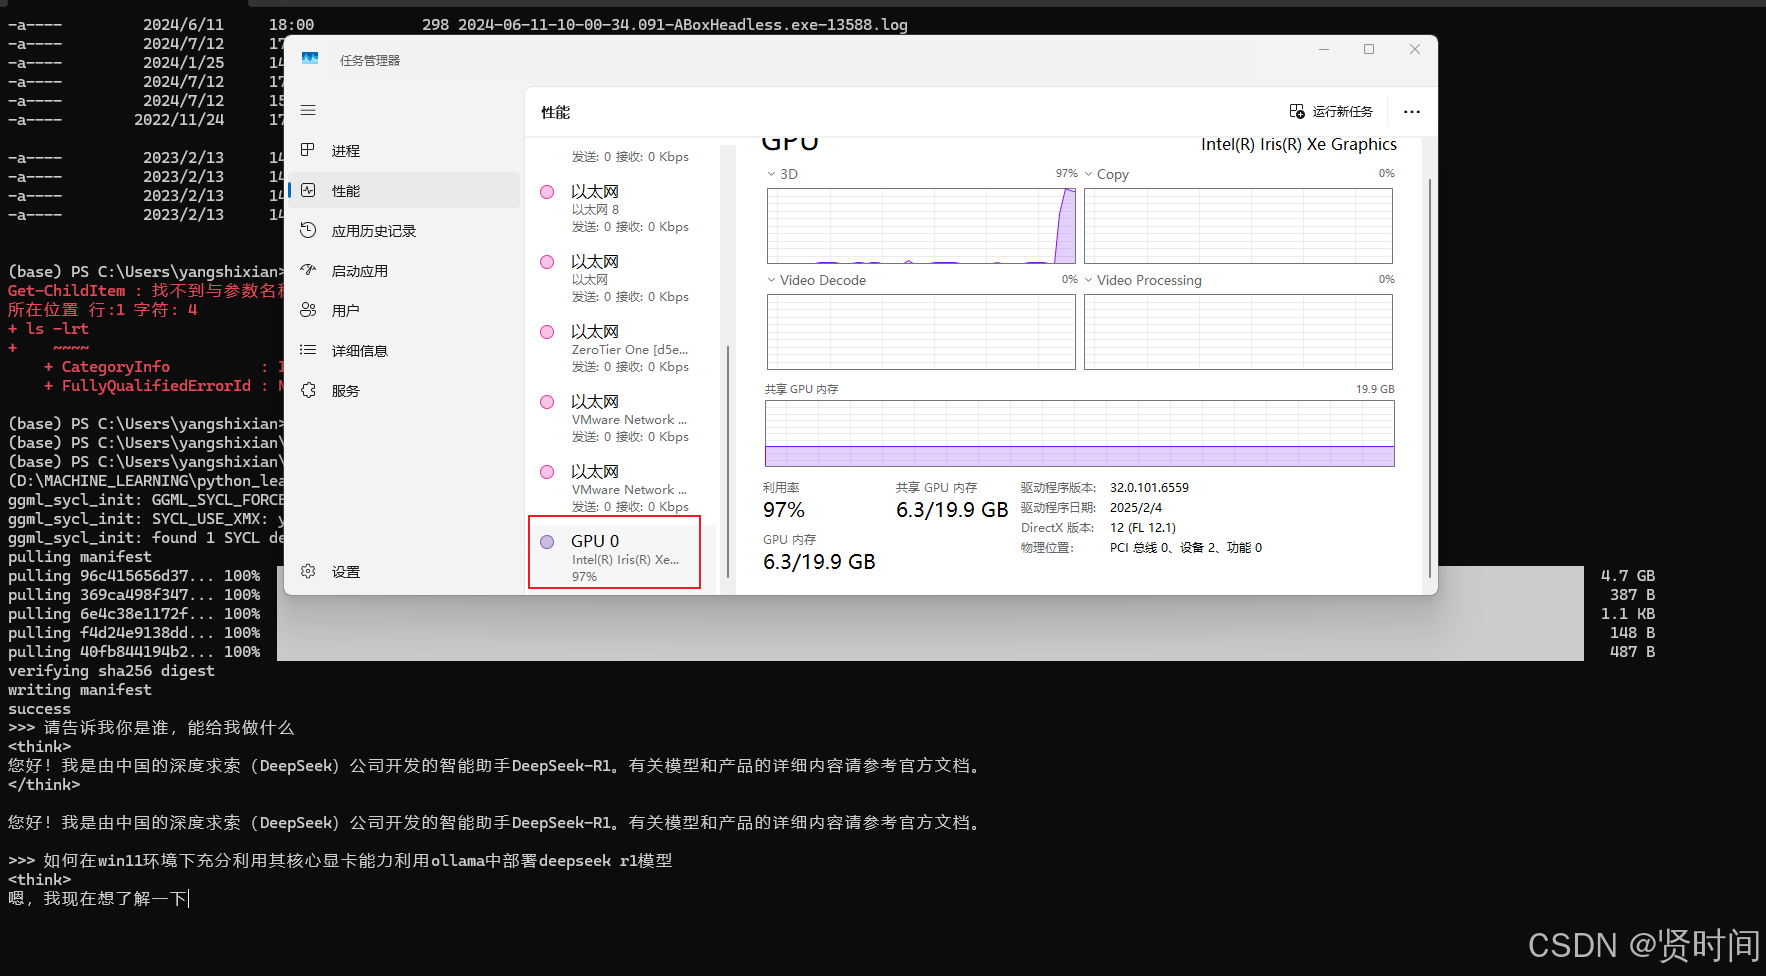This screenshot has width=1766, height=976.
Task: Click the PCI 总线 0 location text
Action: point(1186,548)
